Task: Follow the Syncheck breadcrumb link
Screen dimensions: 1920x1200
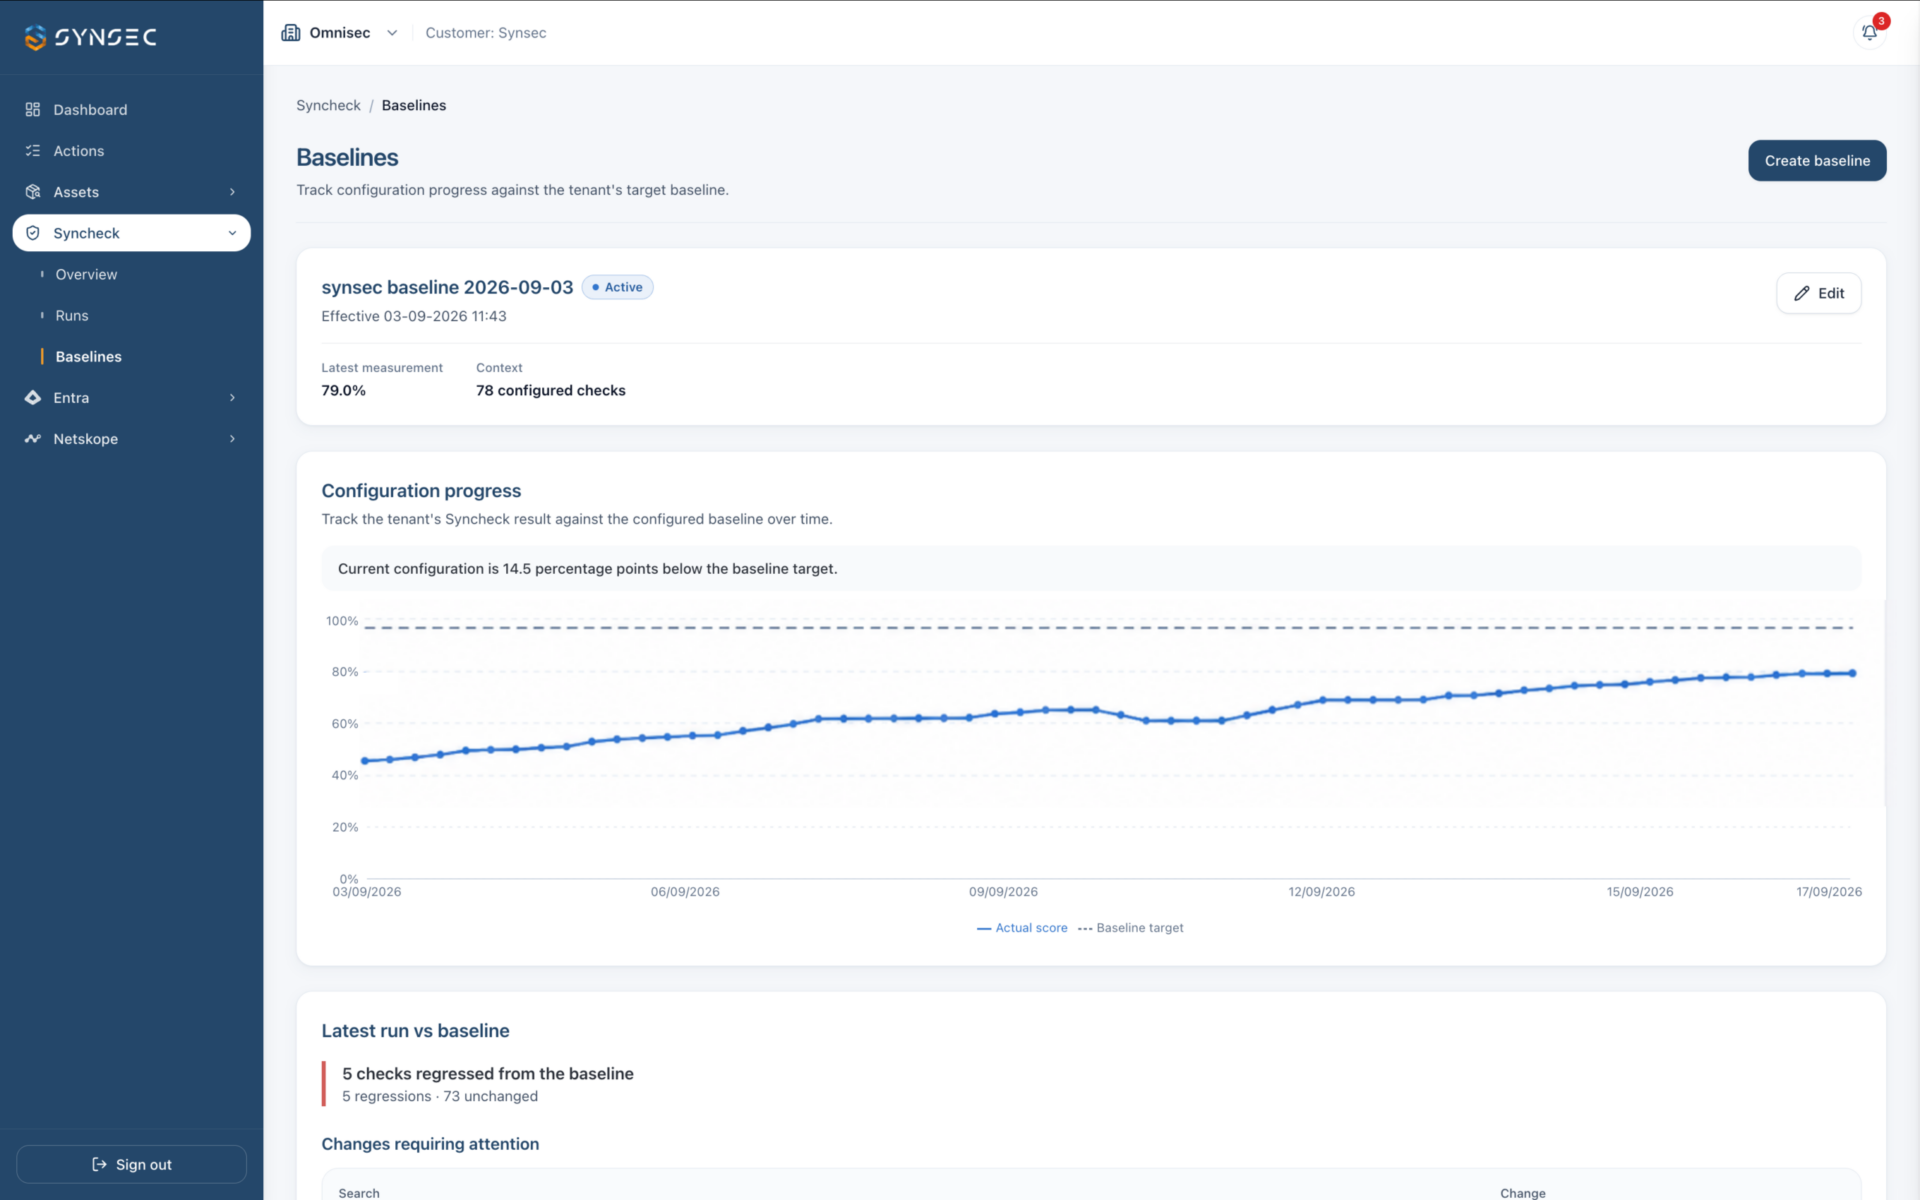Action: tap(328, 105)
